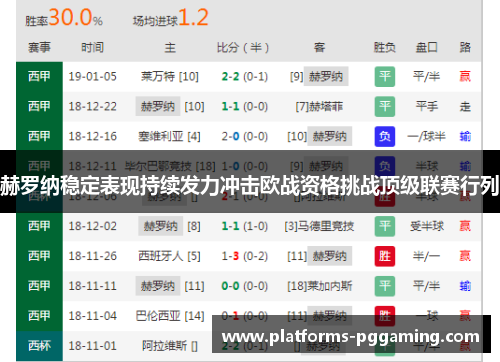Click the 一/球半 handicap value
This screenshot has width=500, height=362.
pyautogui.click(x=427, y=136)
